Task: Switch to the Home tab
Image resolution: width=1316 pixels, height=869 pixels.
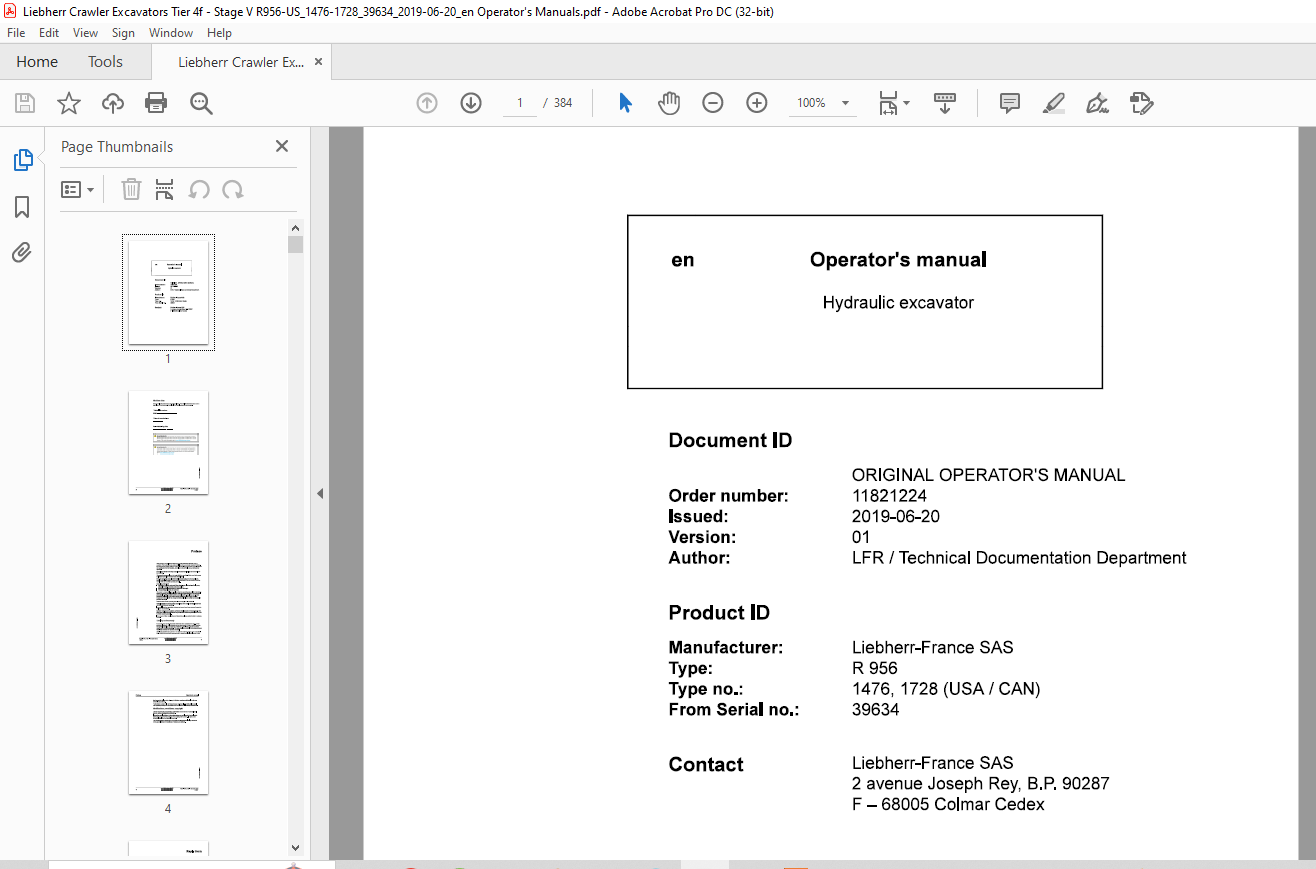Action: coord(37,62)
